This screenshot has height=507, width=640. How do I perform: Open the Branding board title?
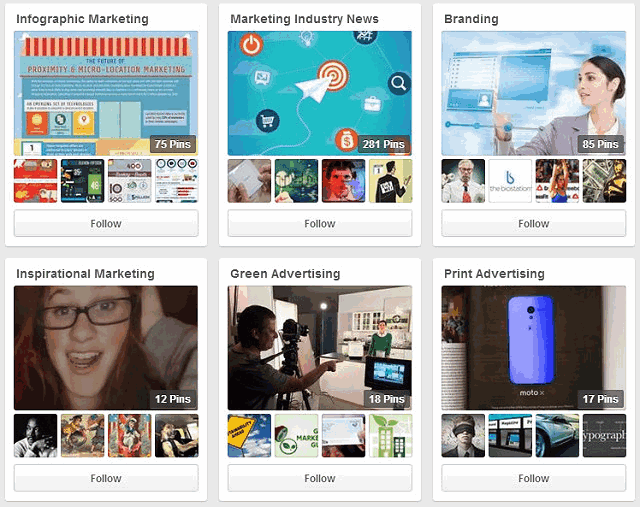pos(471,19)
